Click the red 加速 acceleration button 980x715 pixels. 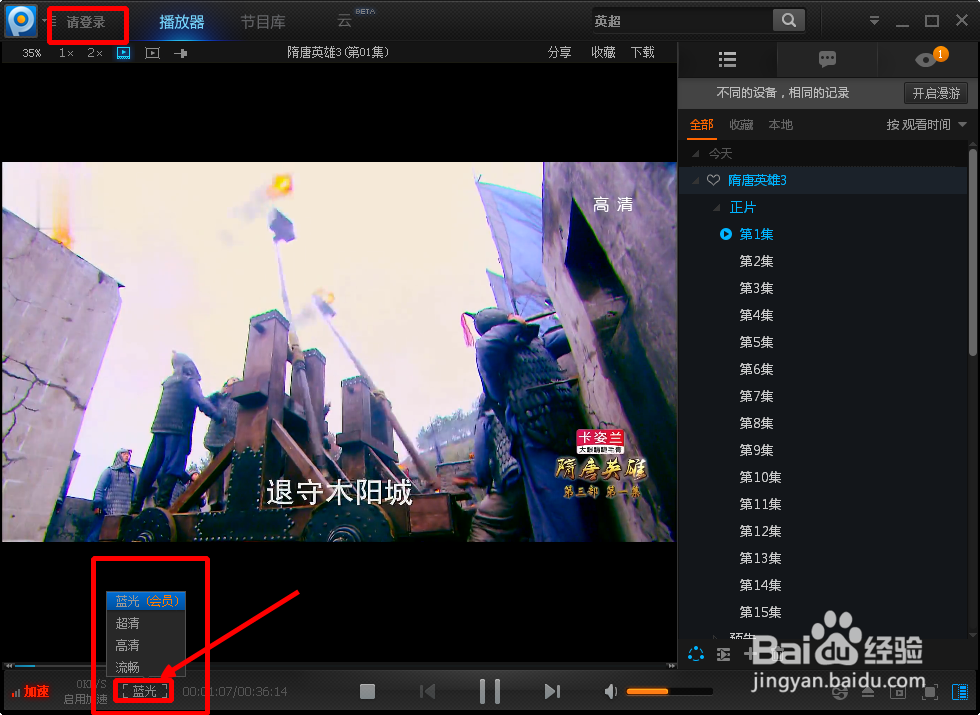coord(31,691)
